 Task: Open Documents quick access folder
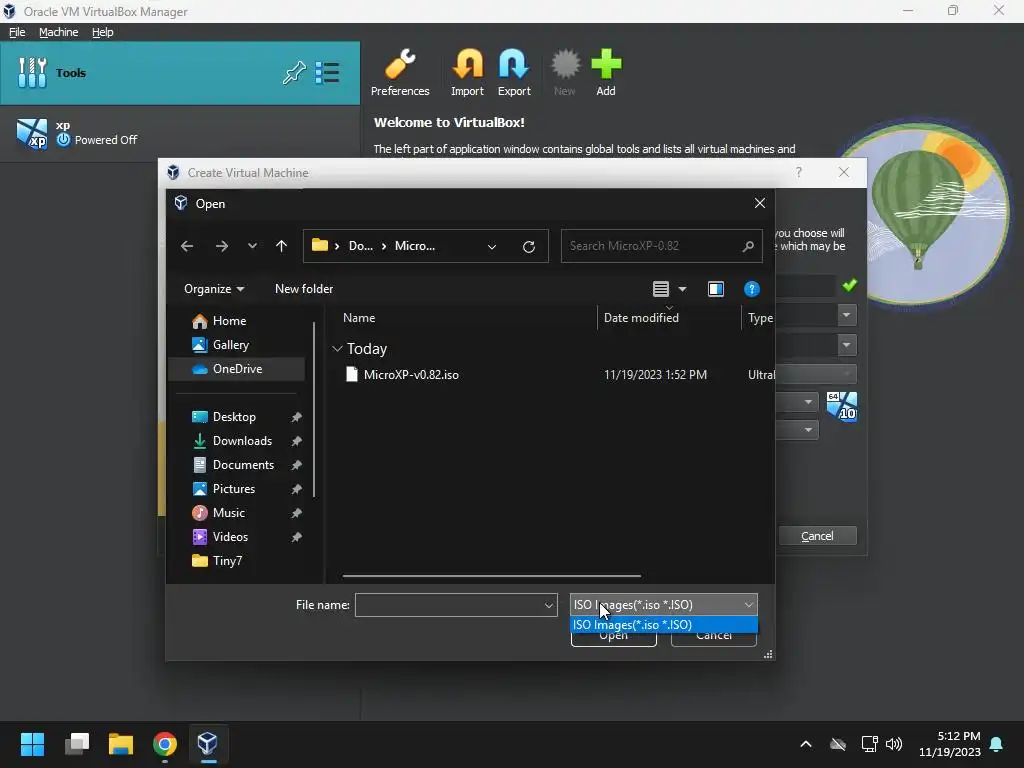pyautogui.click(x=243, y=465)
